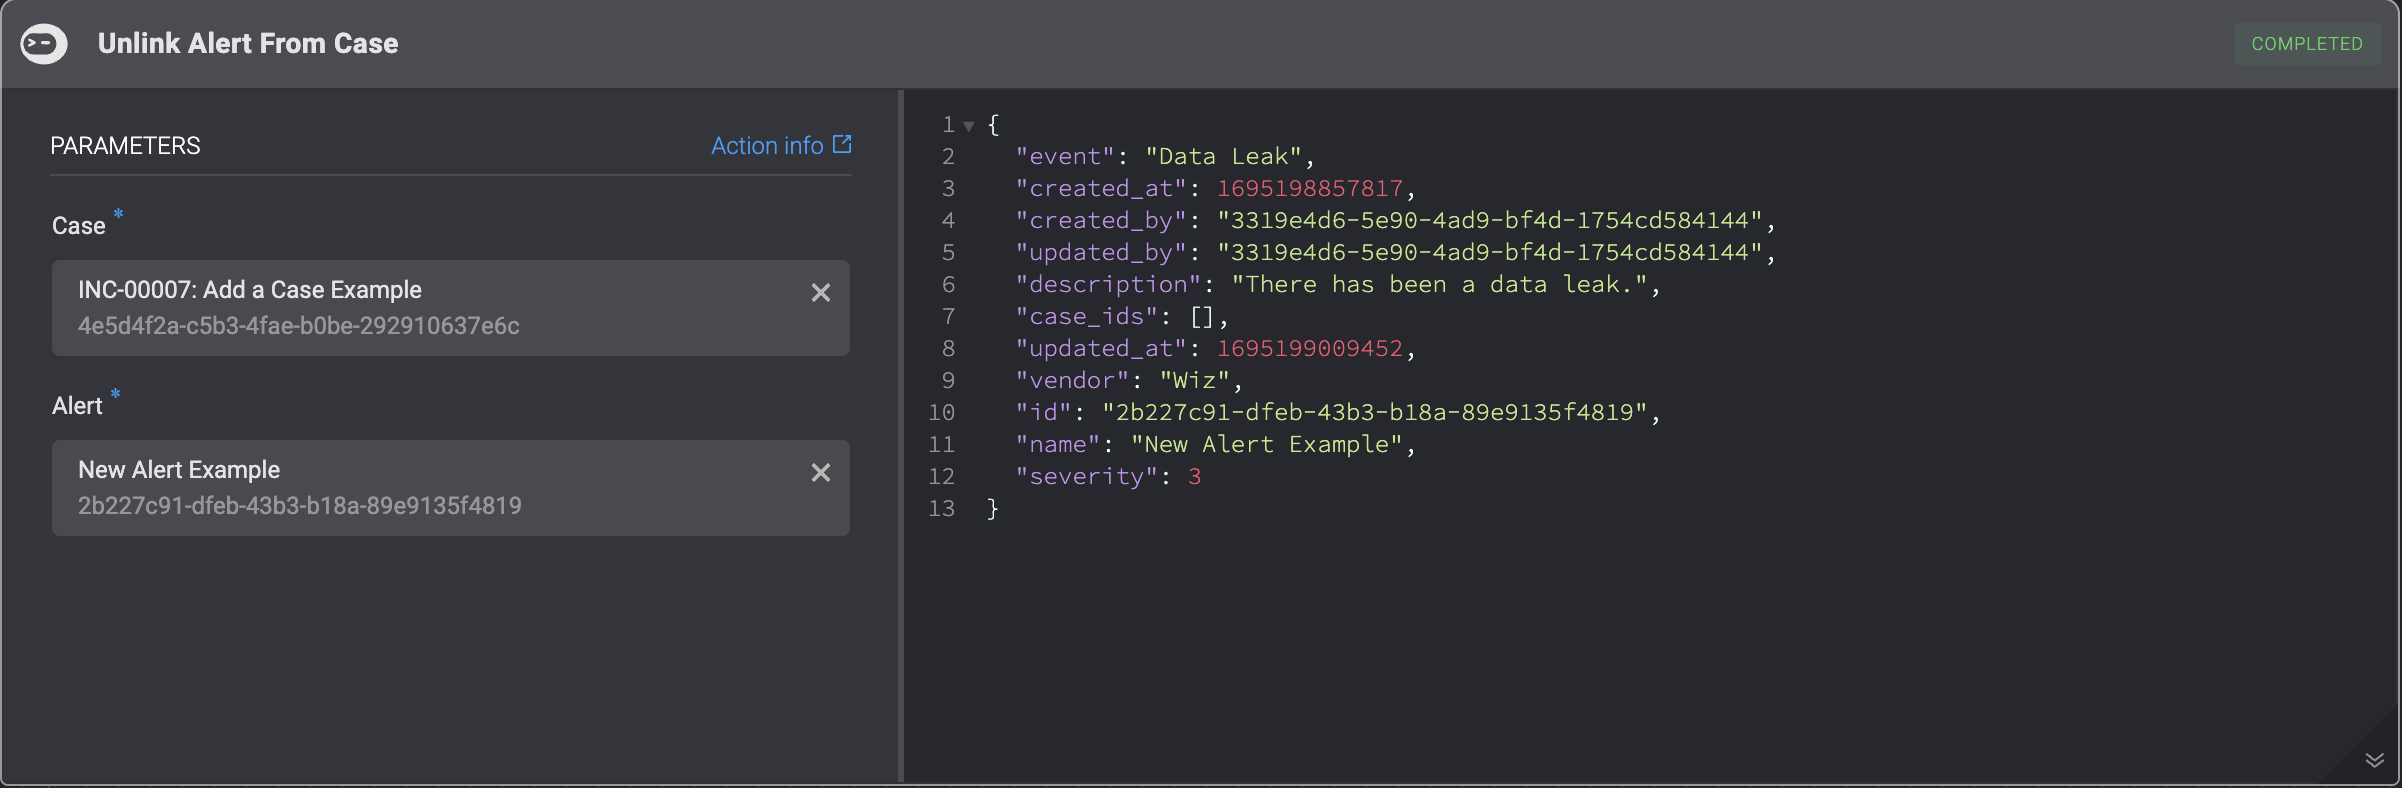Click the "severity": 3 line
The width and height of the screenshot is (2402, 788).
click(1108, 477)
